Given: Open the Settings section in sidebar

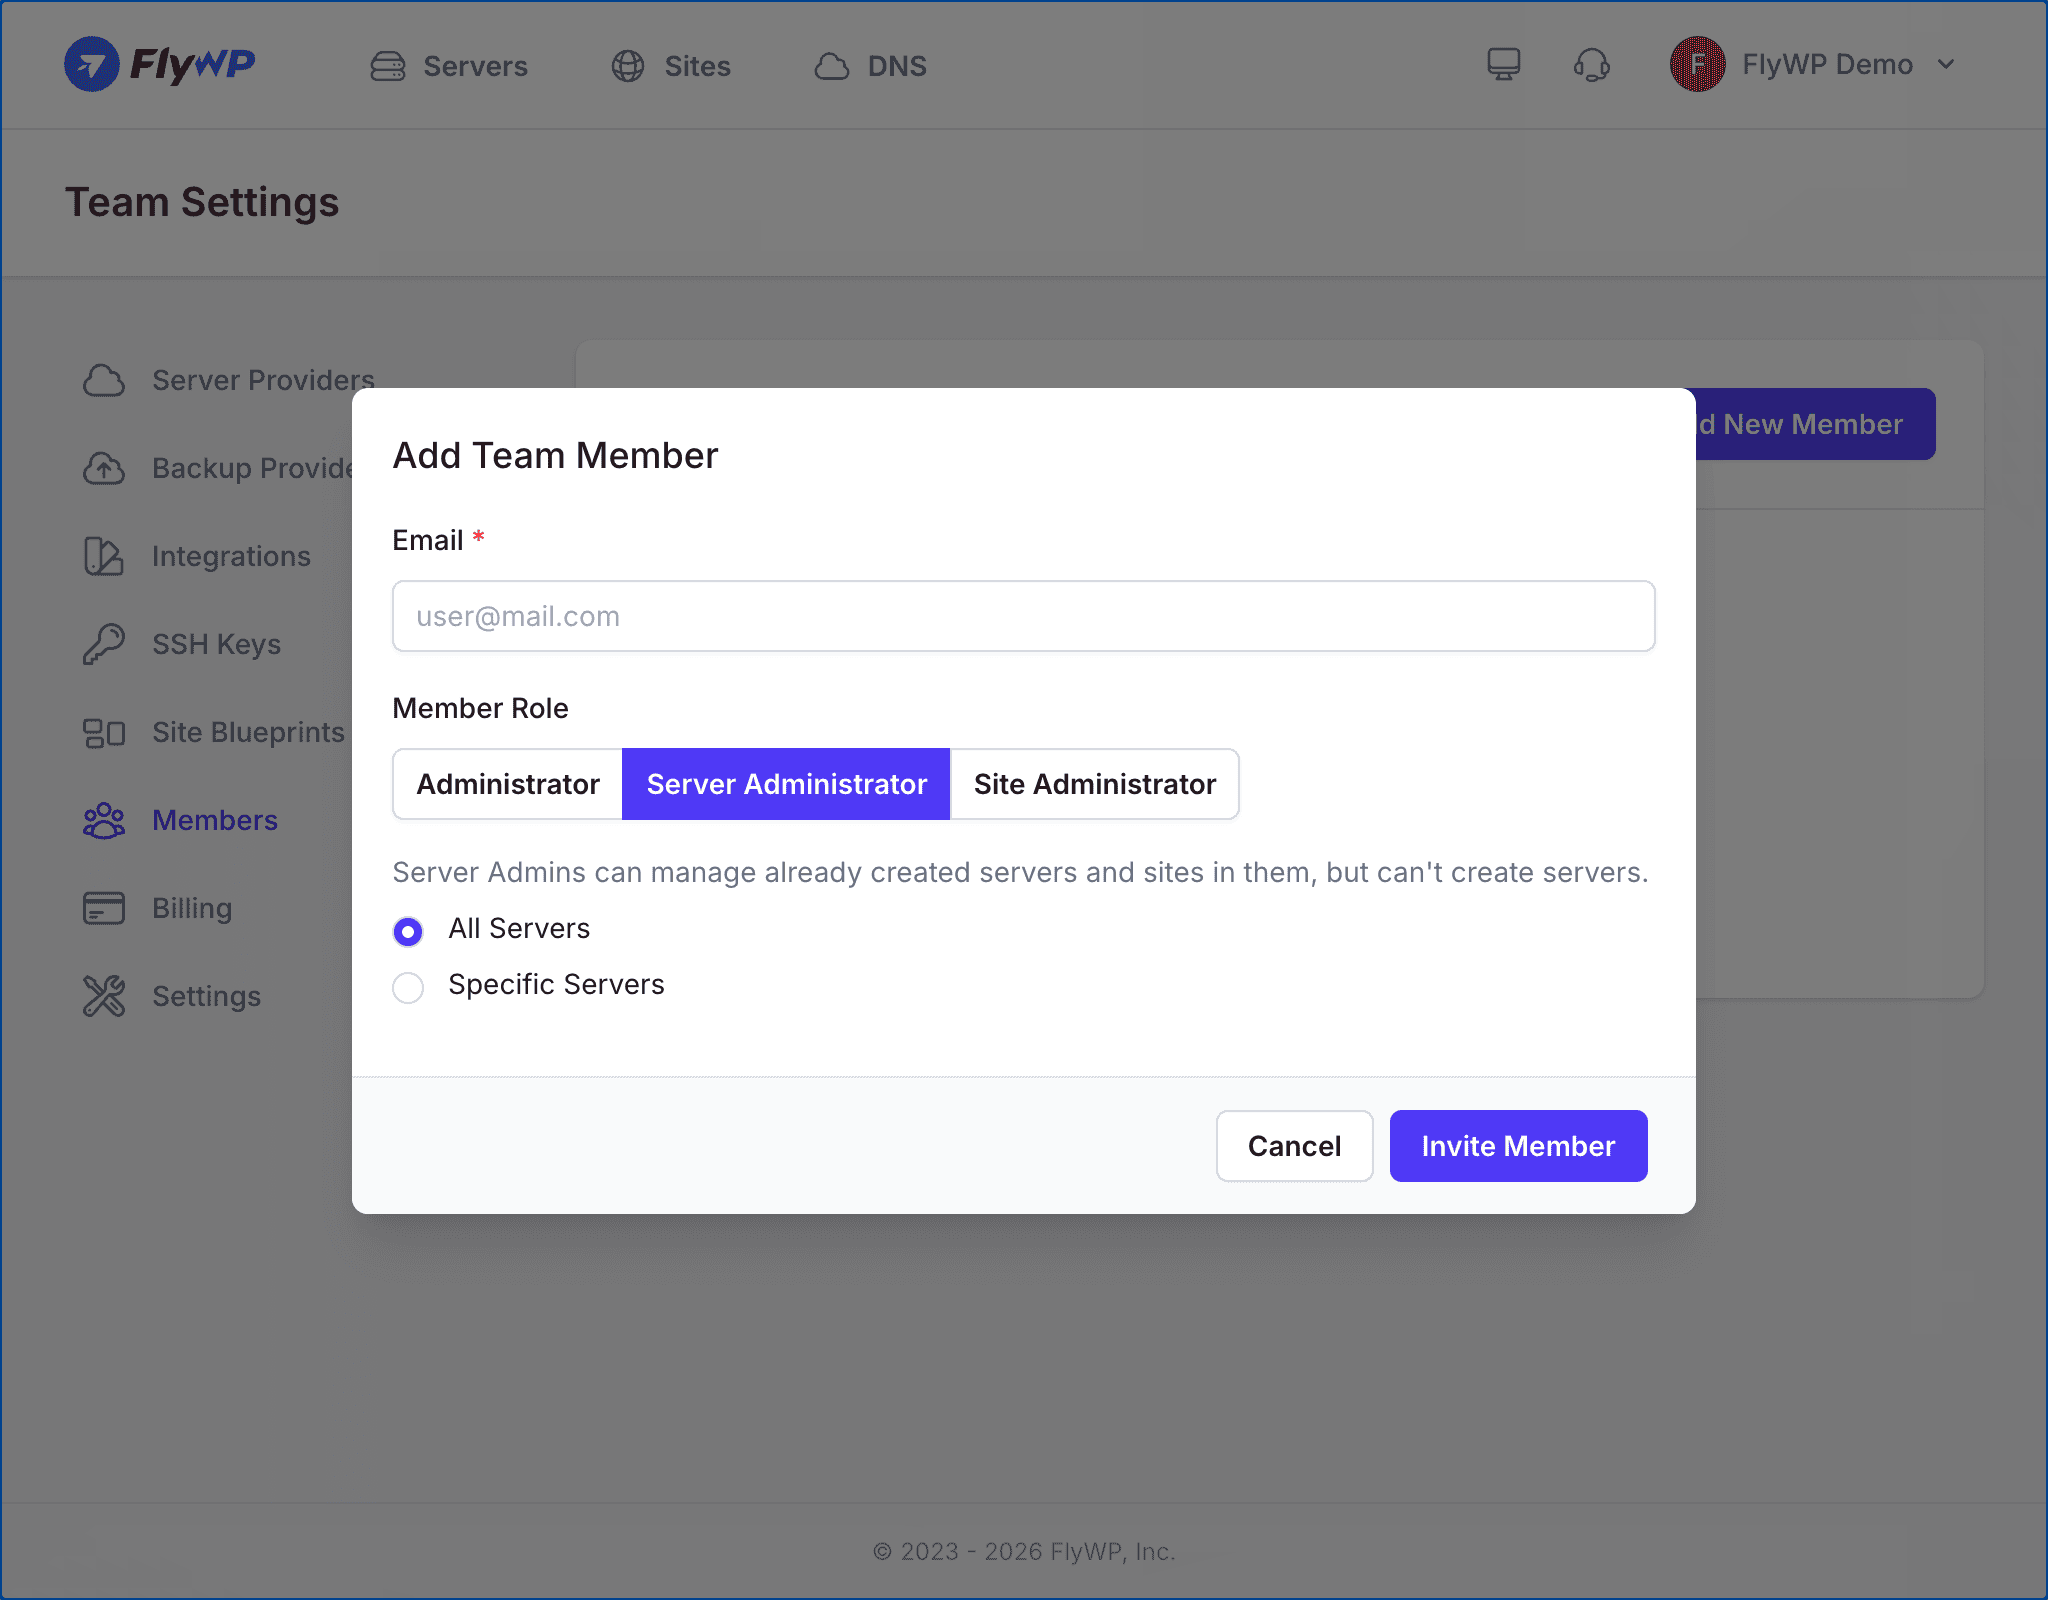Looking at the screenshot, I should tap(172, 996).
